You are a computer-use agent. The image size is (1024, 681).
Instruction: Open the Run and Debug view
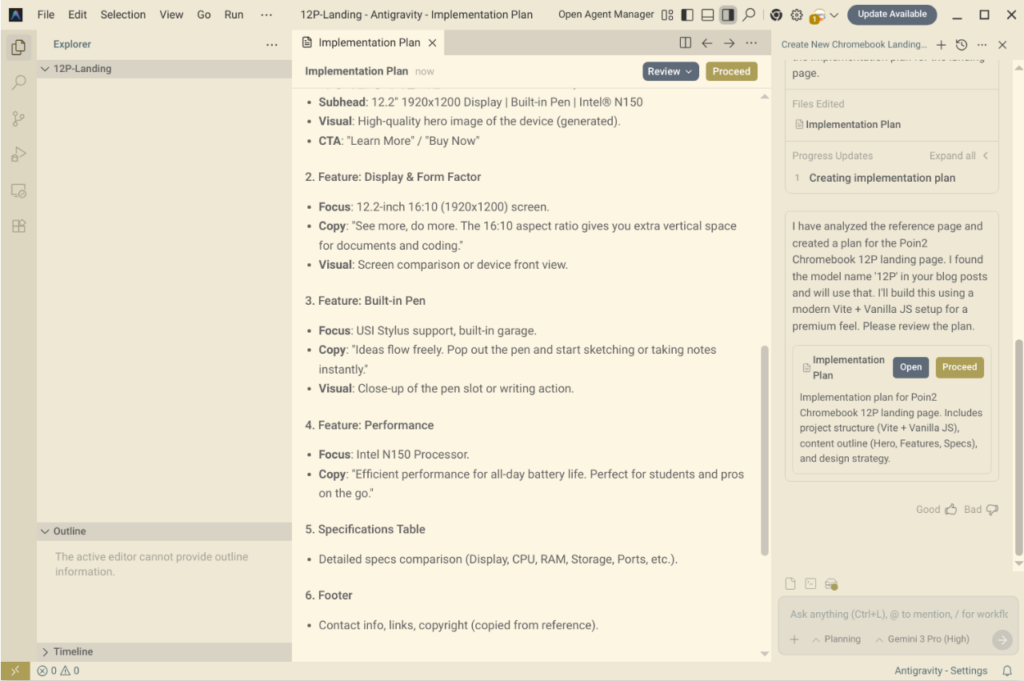click(18, 154)
